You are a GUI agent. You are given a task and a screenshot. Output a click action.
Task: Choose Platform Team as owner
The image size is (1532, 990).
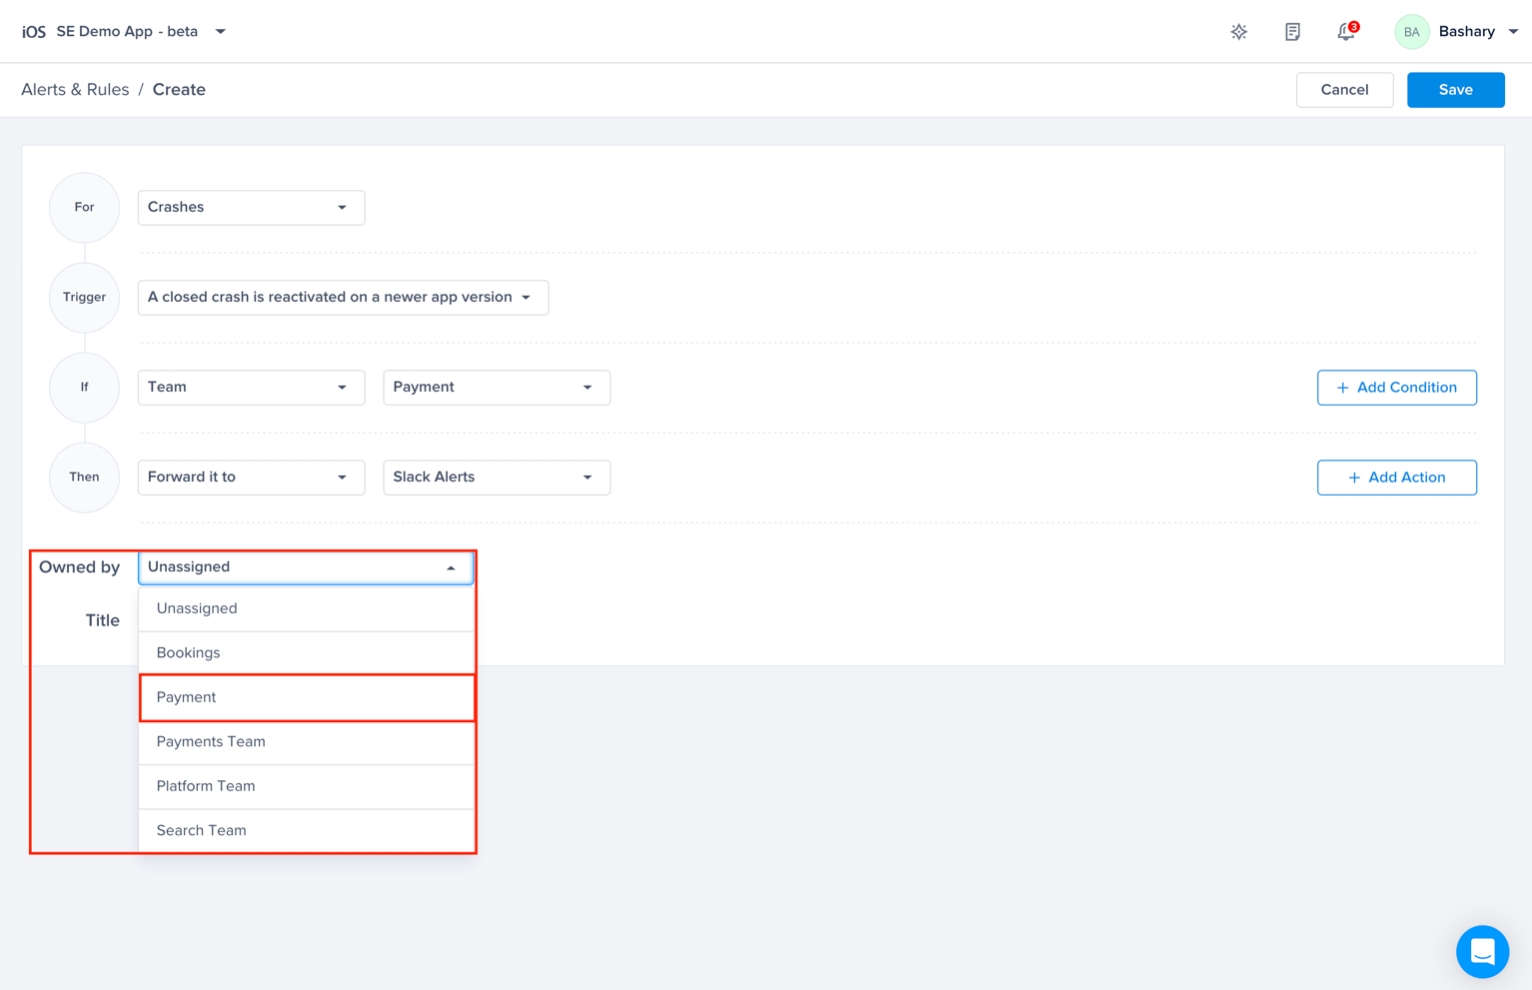pos(306,786)
